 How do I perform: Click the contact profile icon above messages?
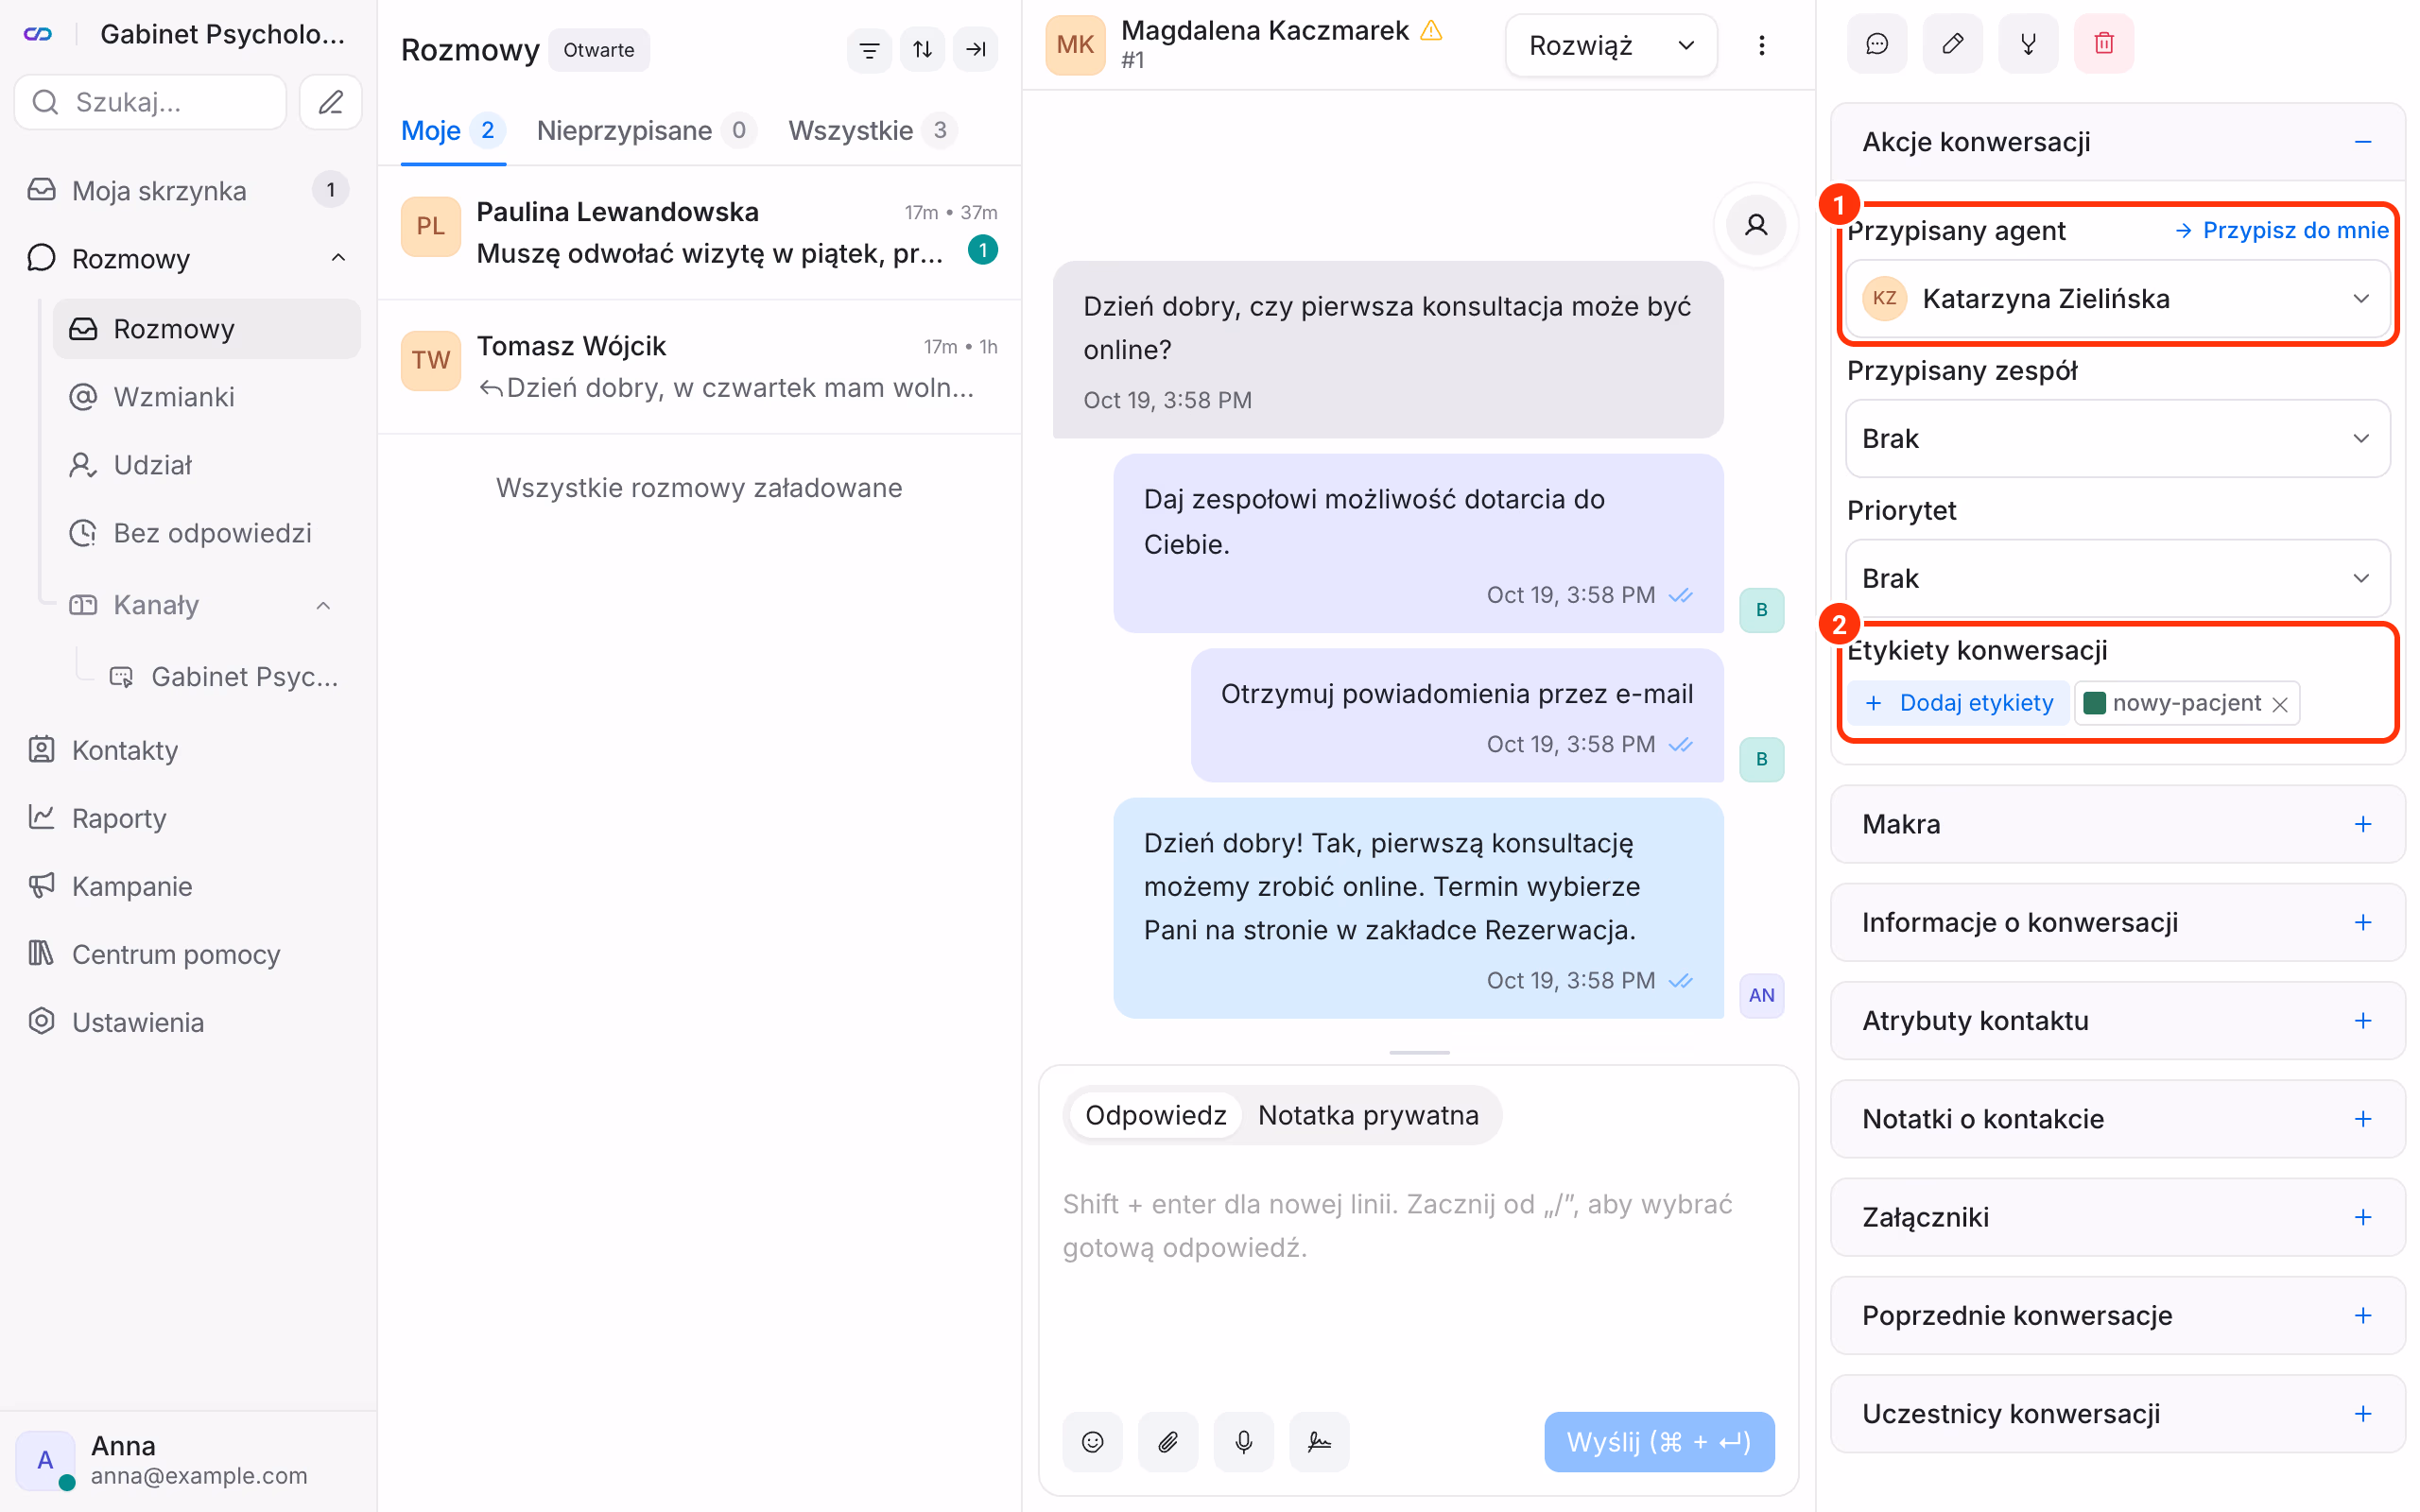[x=1755, y=225]
